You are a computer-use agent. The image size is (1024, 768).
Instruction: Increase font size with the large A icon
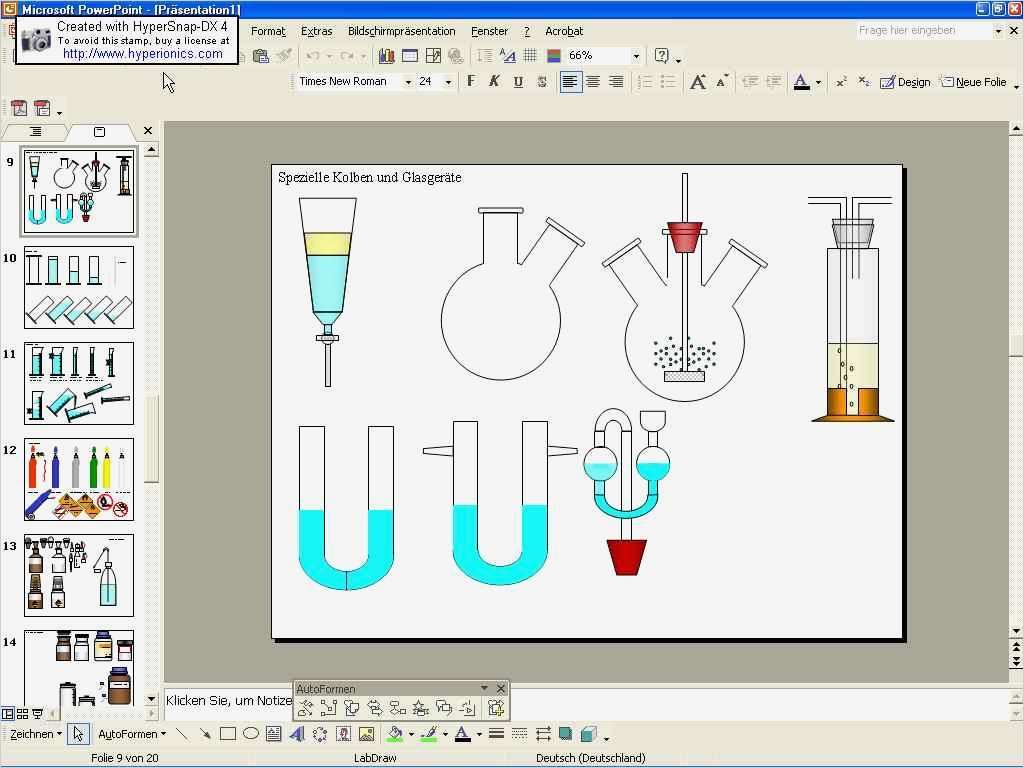698,82
